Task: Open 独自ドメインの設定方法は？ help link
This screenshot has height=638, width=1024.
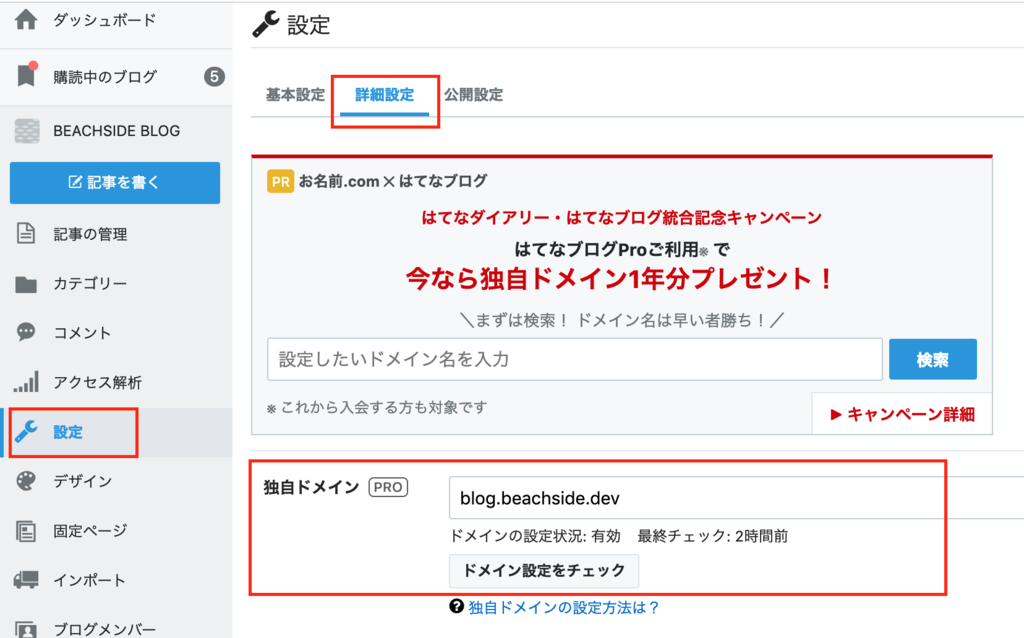Action: [x=563, y=607]
